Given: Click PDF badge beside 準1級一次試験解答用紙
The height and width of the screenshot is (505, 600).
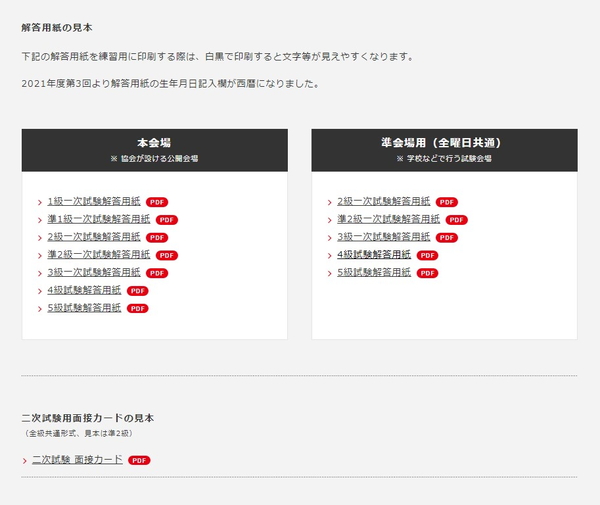Looking at the screenshot, I should click(167, 220).
